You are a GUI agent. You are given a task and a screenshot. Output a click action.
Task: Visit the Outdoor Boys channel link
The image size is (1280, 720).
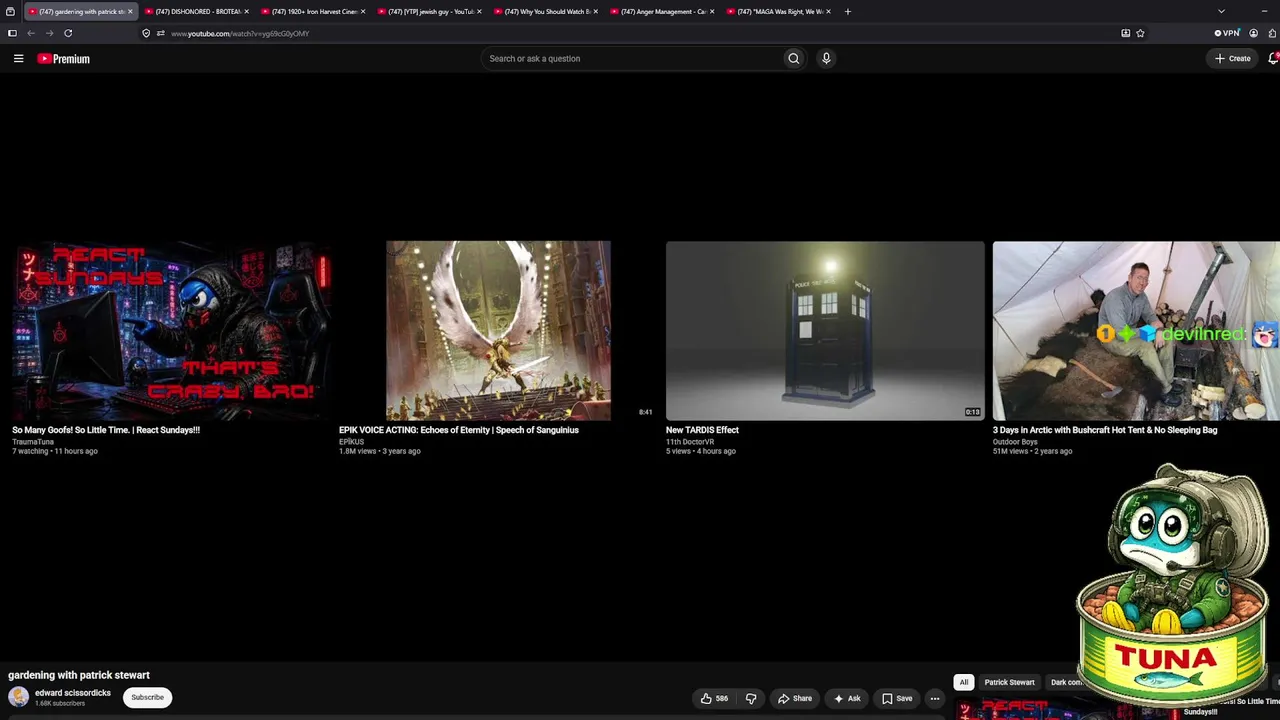click(1015, 442)
